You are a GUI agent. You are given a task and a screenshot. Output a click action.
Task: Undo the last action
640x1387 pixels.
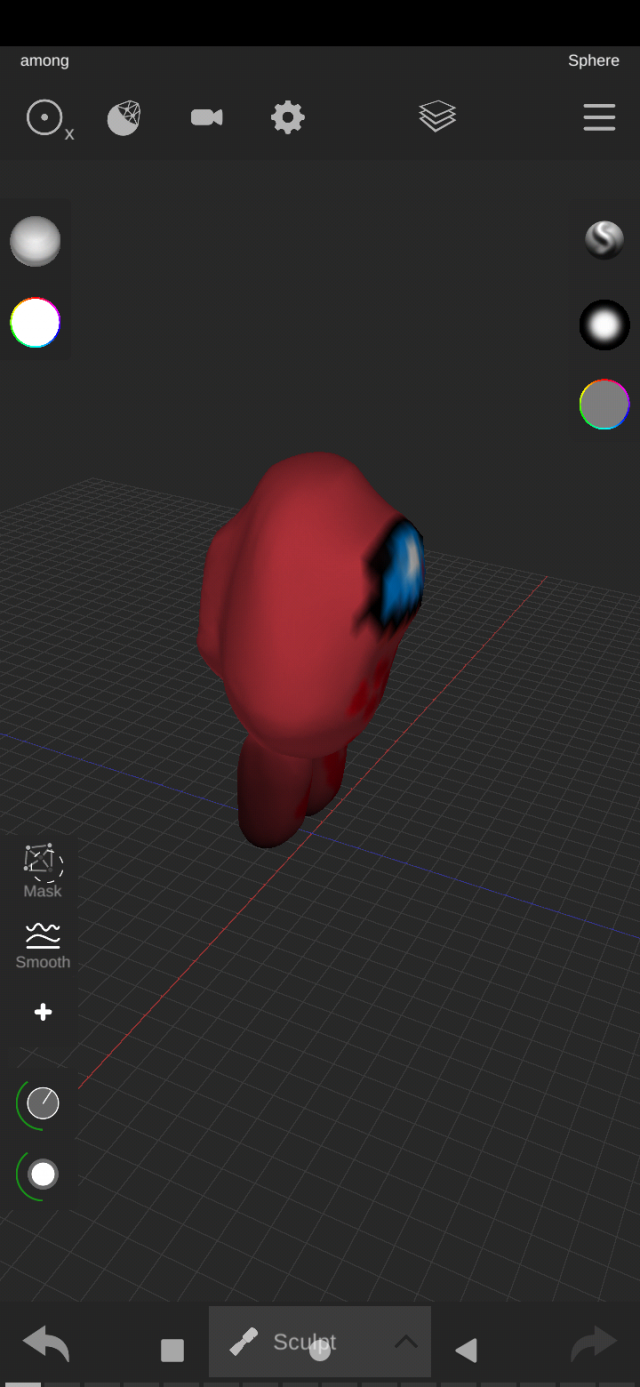pos(46,1344)
